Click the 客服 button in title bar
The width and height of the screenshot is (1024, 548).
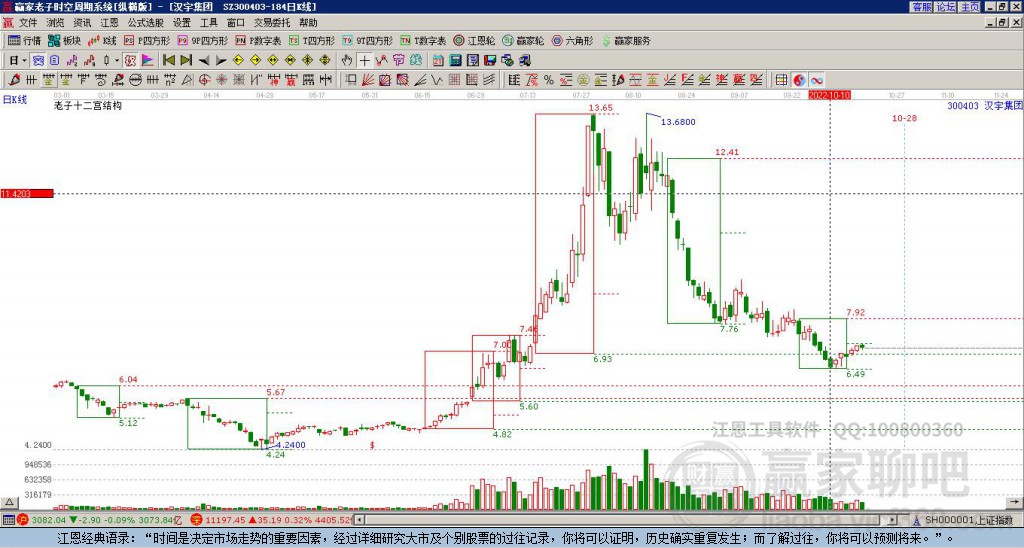[x=921, y=7]
